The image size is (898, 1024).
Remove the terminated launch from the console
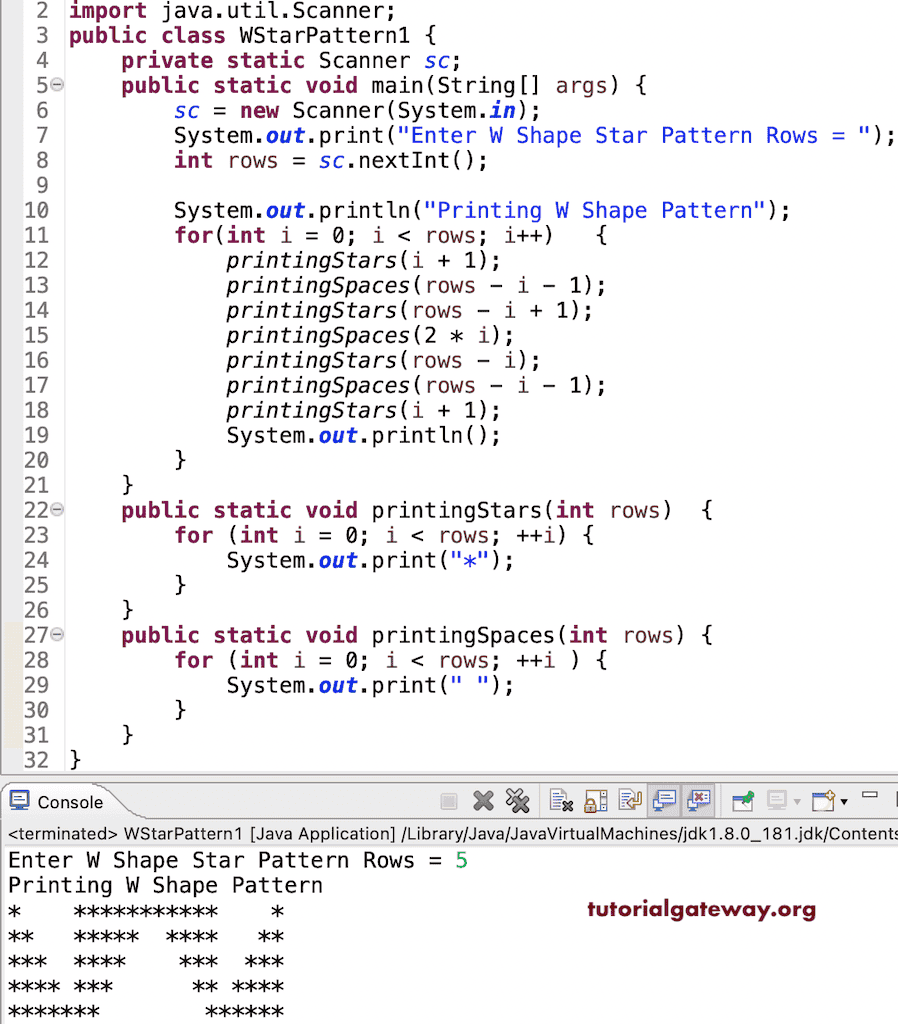point(483,800)
